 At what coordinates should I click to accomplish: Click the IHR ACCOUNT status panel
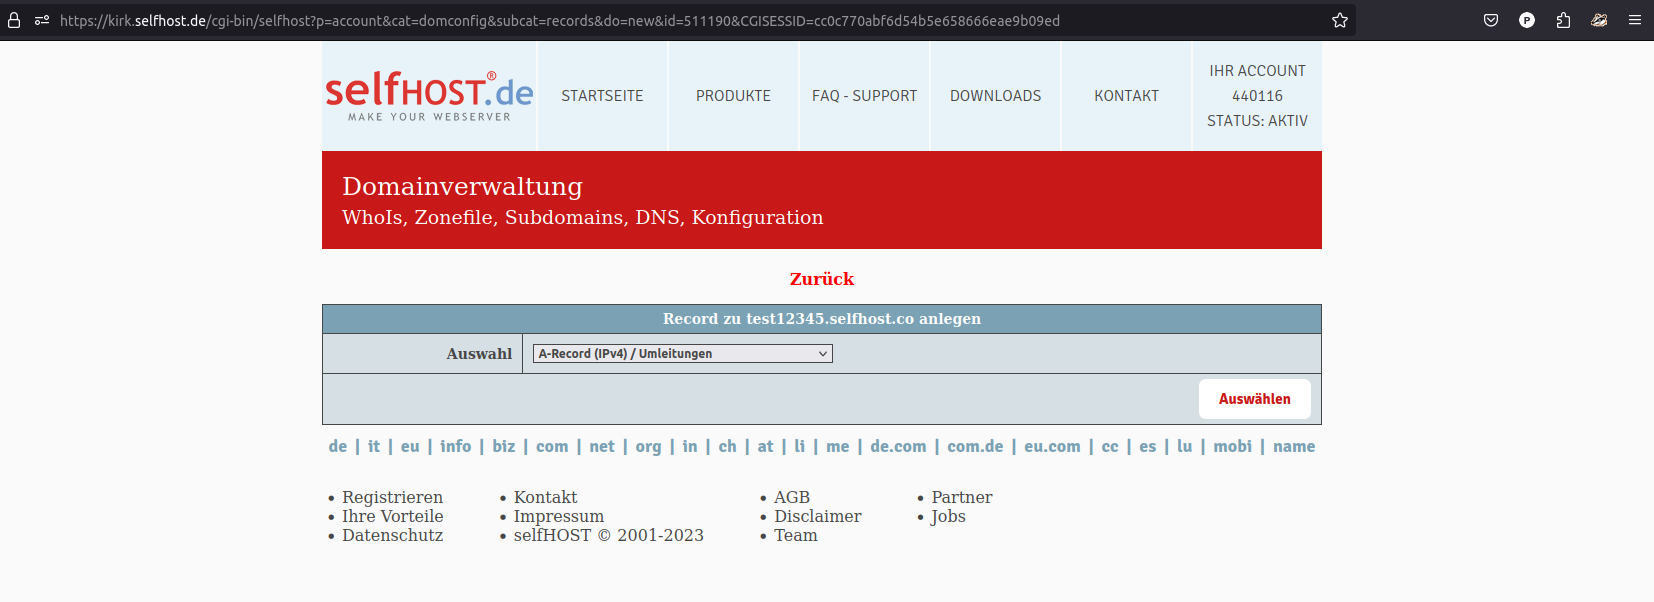pos(1257,96)
